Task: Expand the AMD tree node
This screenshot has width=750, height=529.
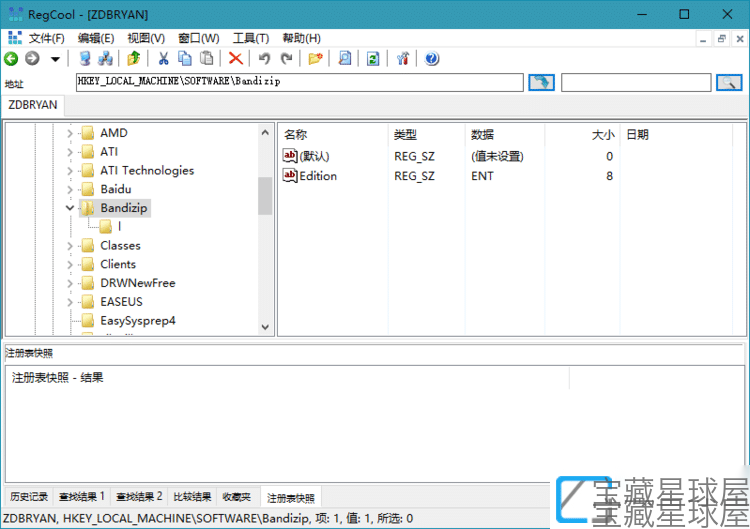Action: (x=70, y=133)
